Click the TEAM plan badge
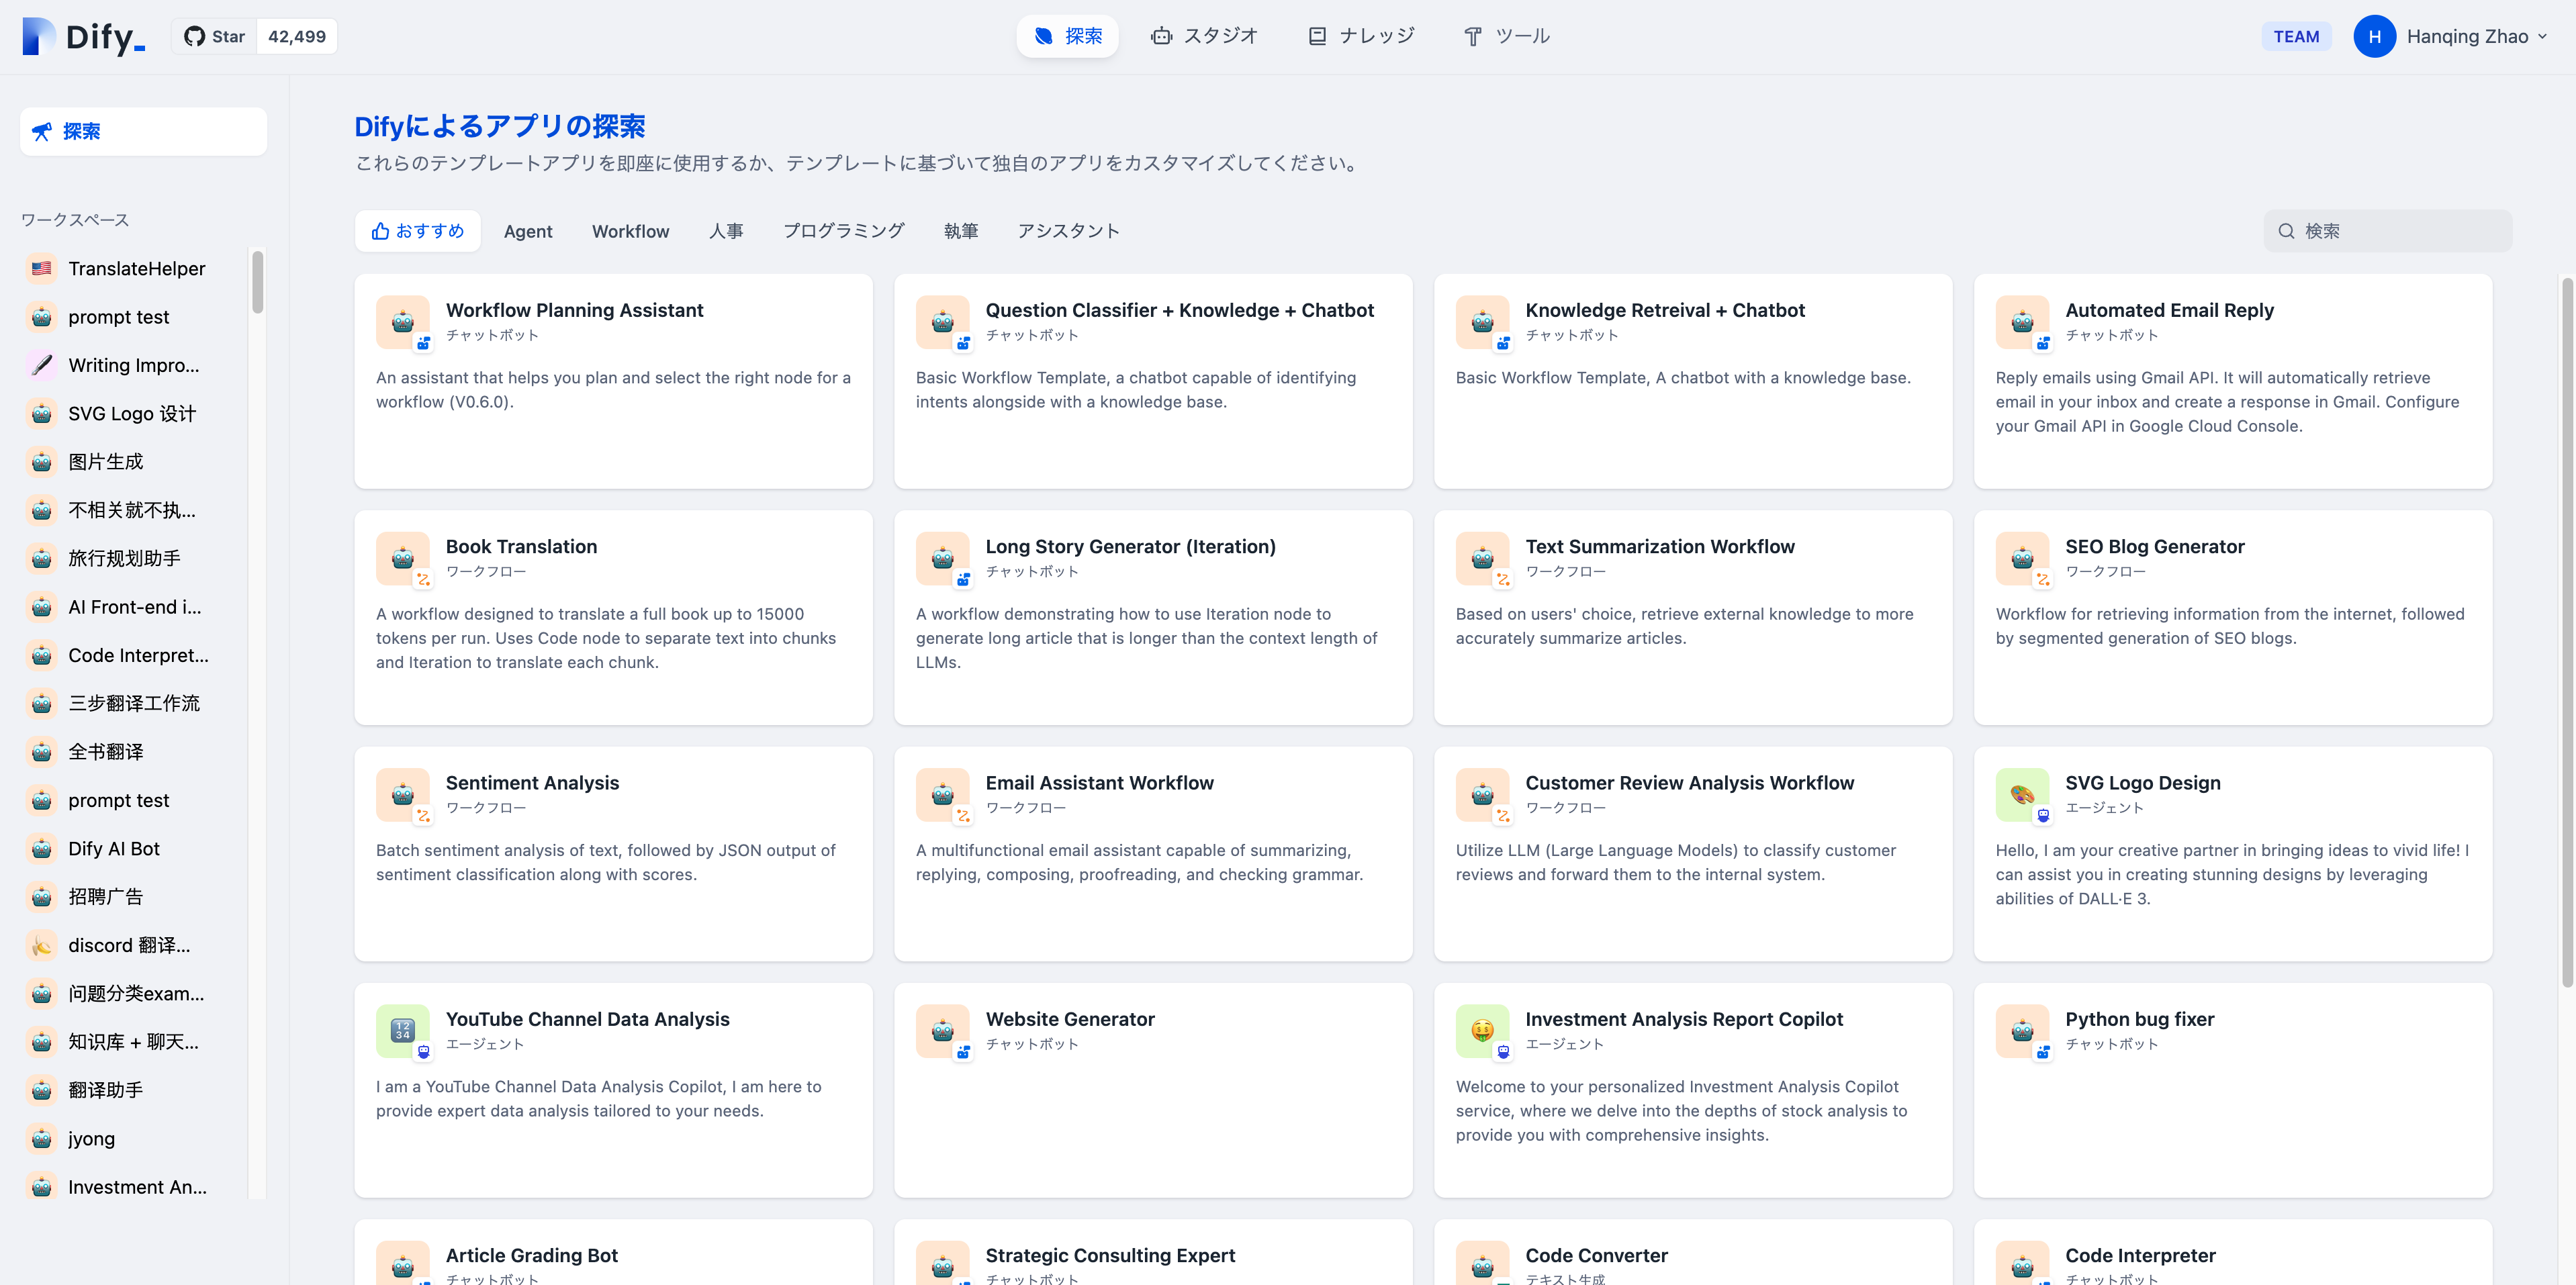 pos(2296,36)
